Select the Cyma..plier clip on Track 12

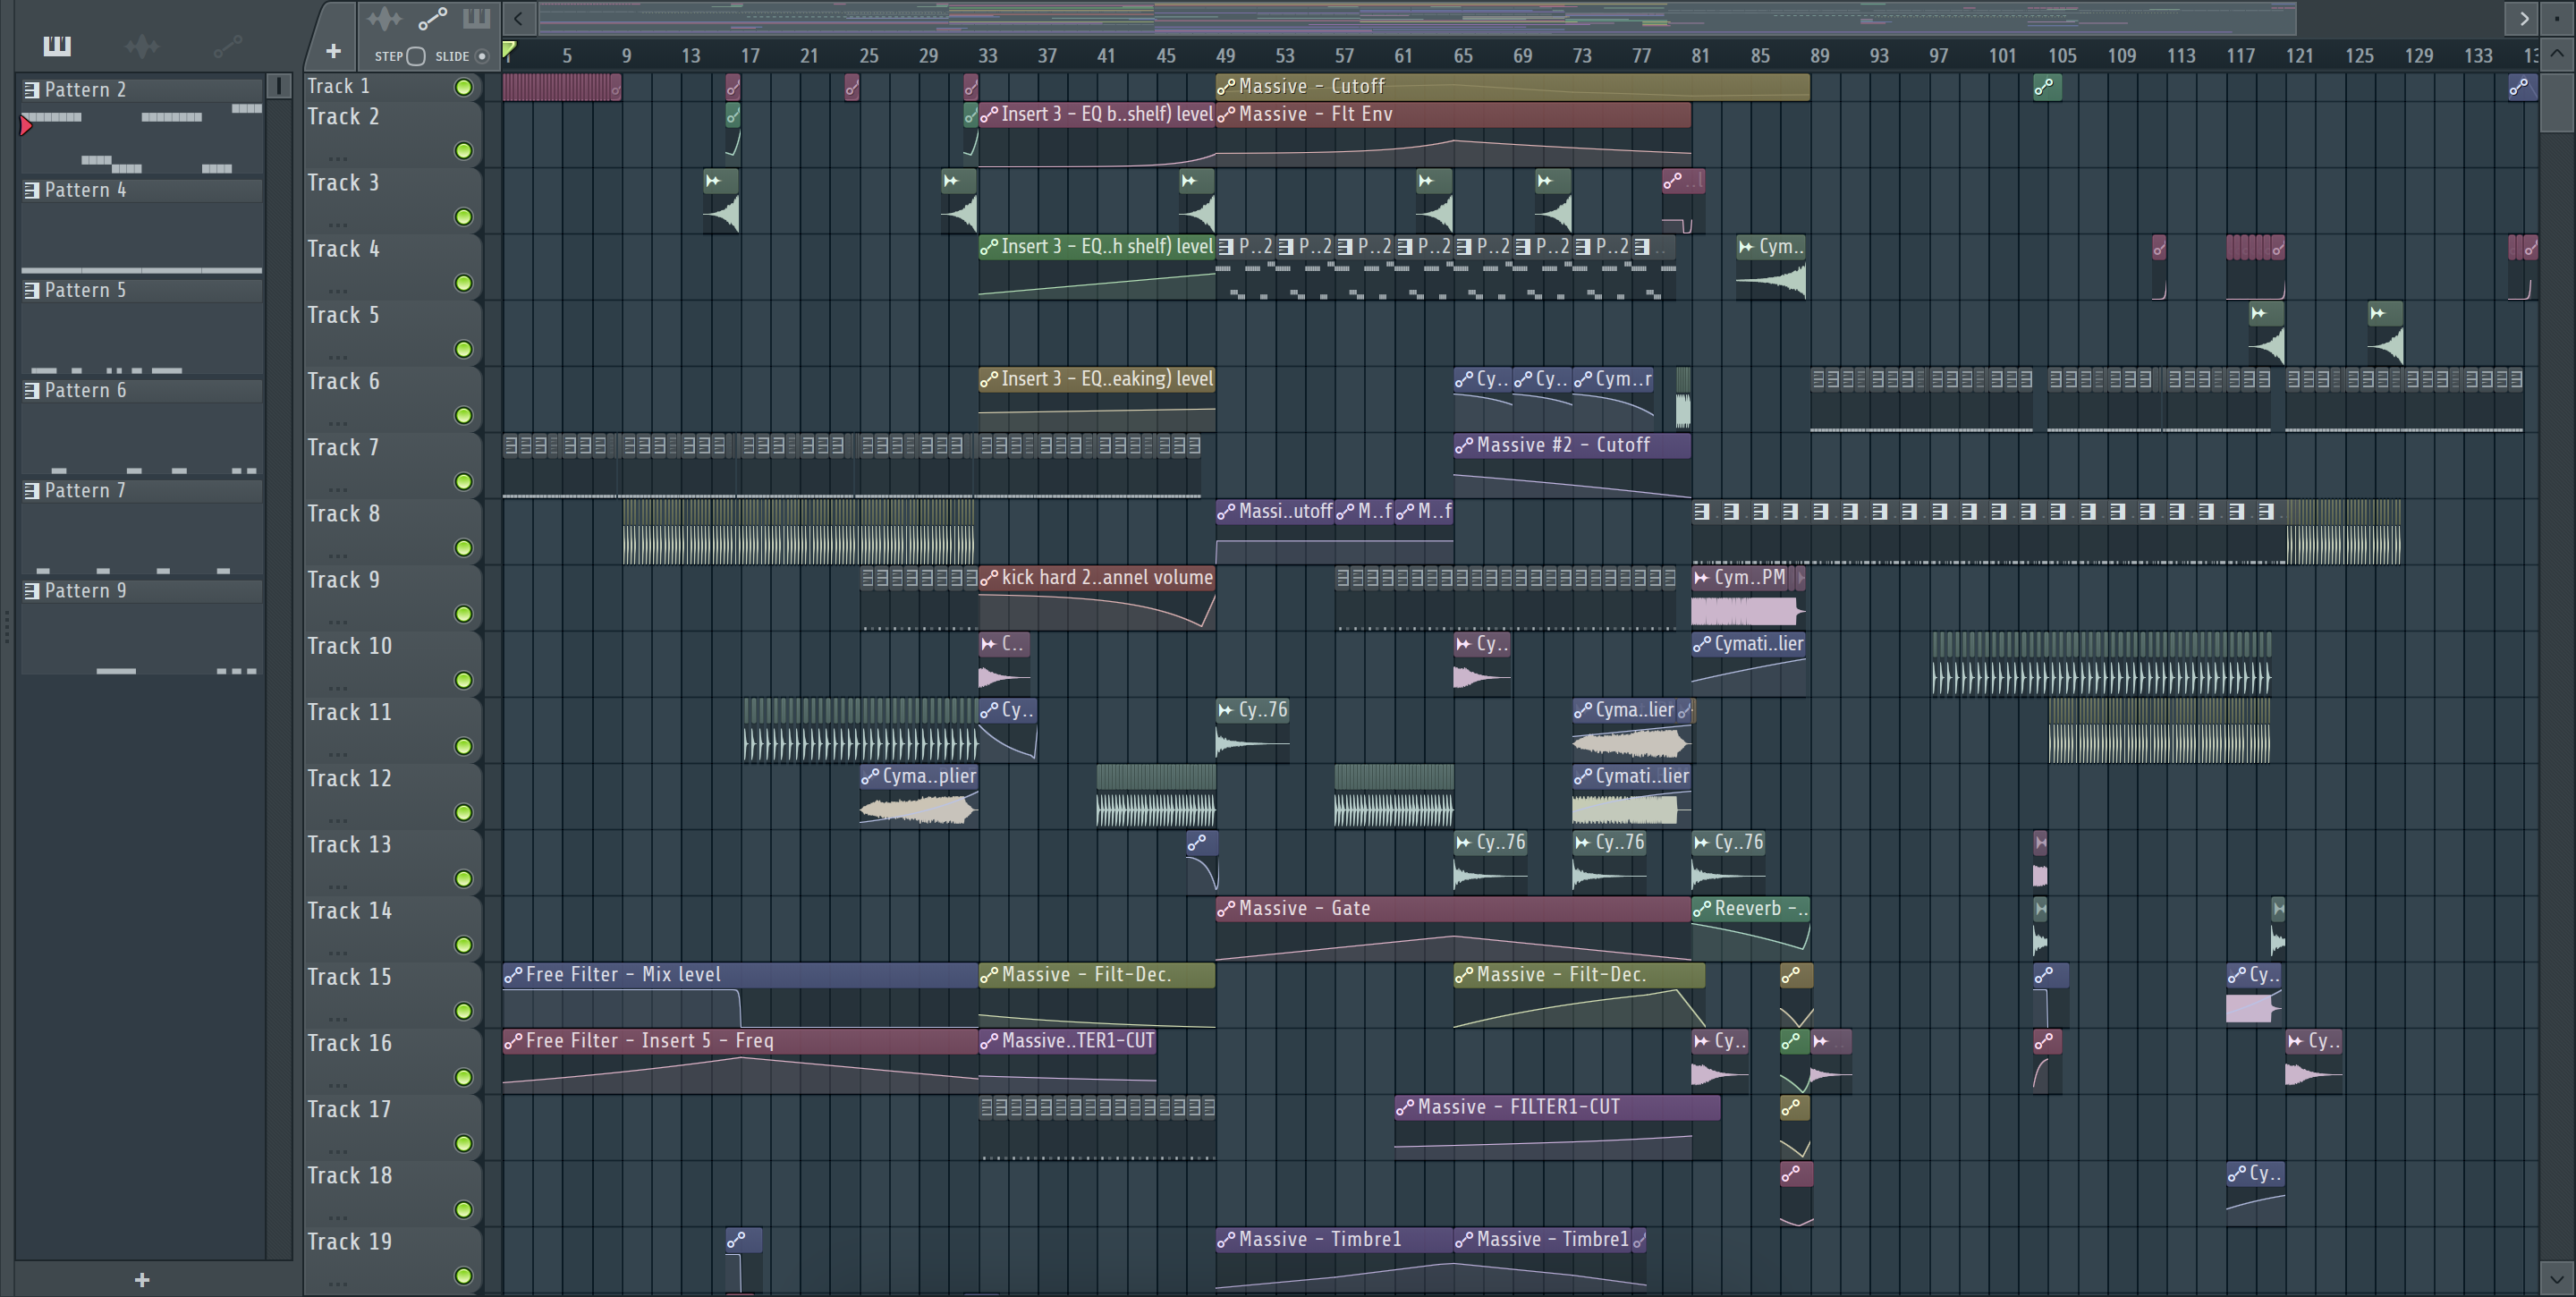point(918,776)
